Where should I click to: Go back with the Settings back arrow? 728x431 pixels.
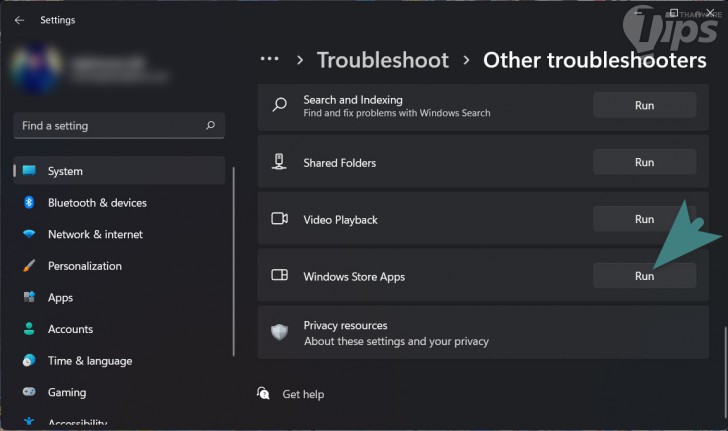point(19,20)
